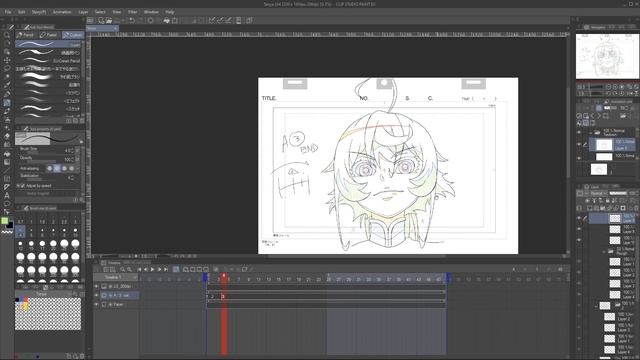Viewport: 640px width, 360px height.
Task: Toggle visibility of Layer 9
Action: 579,229
